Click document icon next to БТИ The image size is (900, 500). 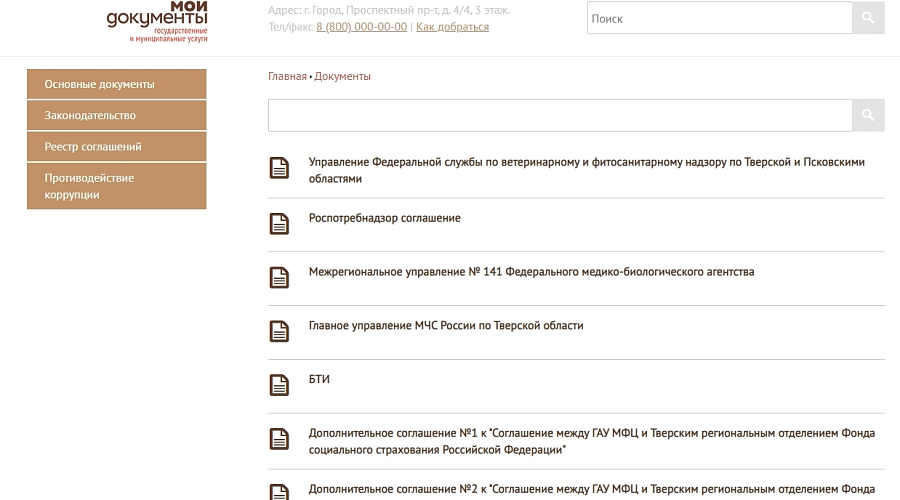click(x=280, y=385)
